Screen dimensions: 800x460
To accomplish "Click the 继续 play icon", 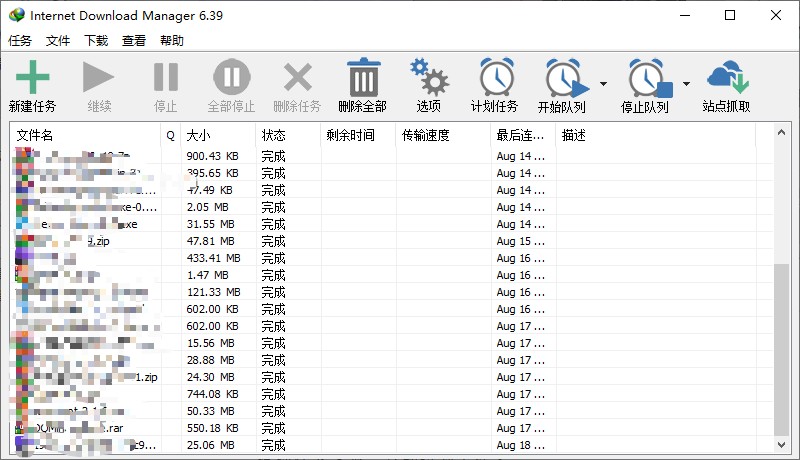I will 98,78.
